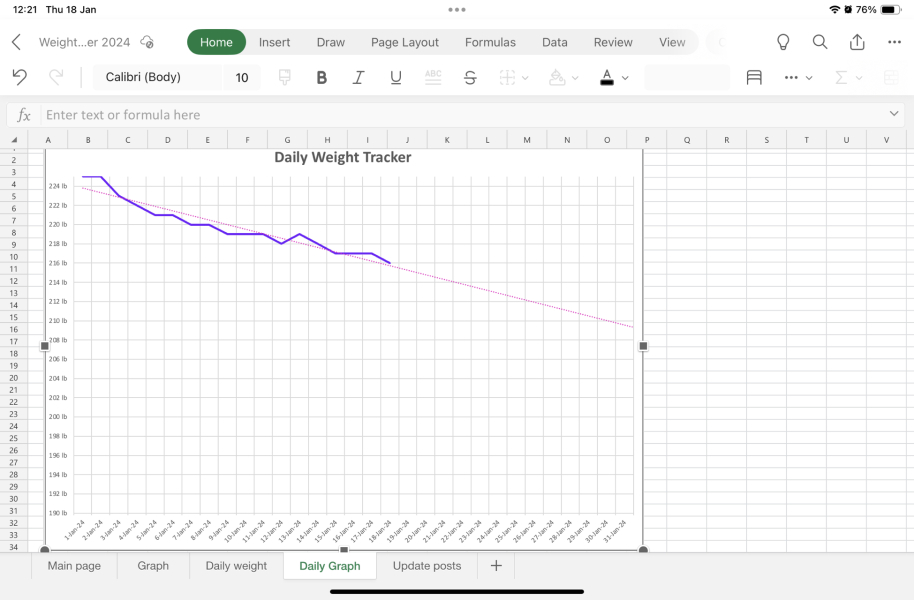This screenshot has width=914, height=600.
Task: Click the Redo icon
Action: pyautogui.click(x=58, y=76)
